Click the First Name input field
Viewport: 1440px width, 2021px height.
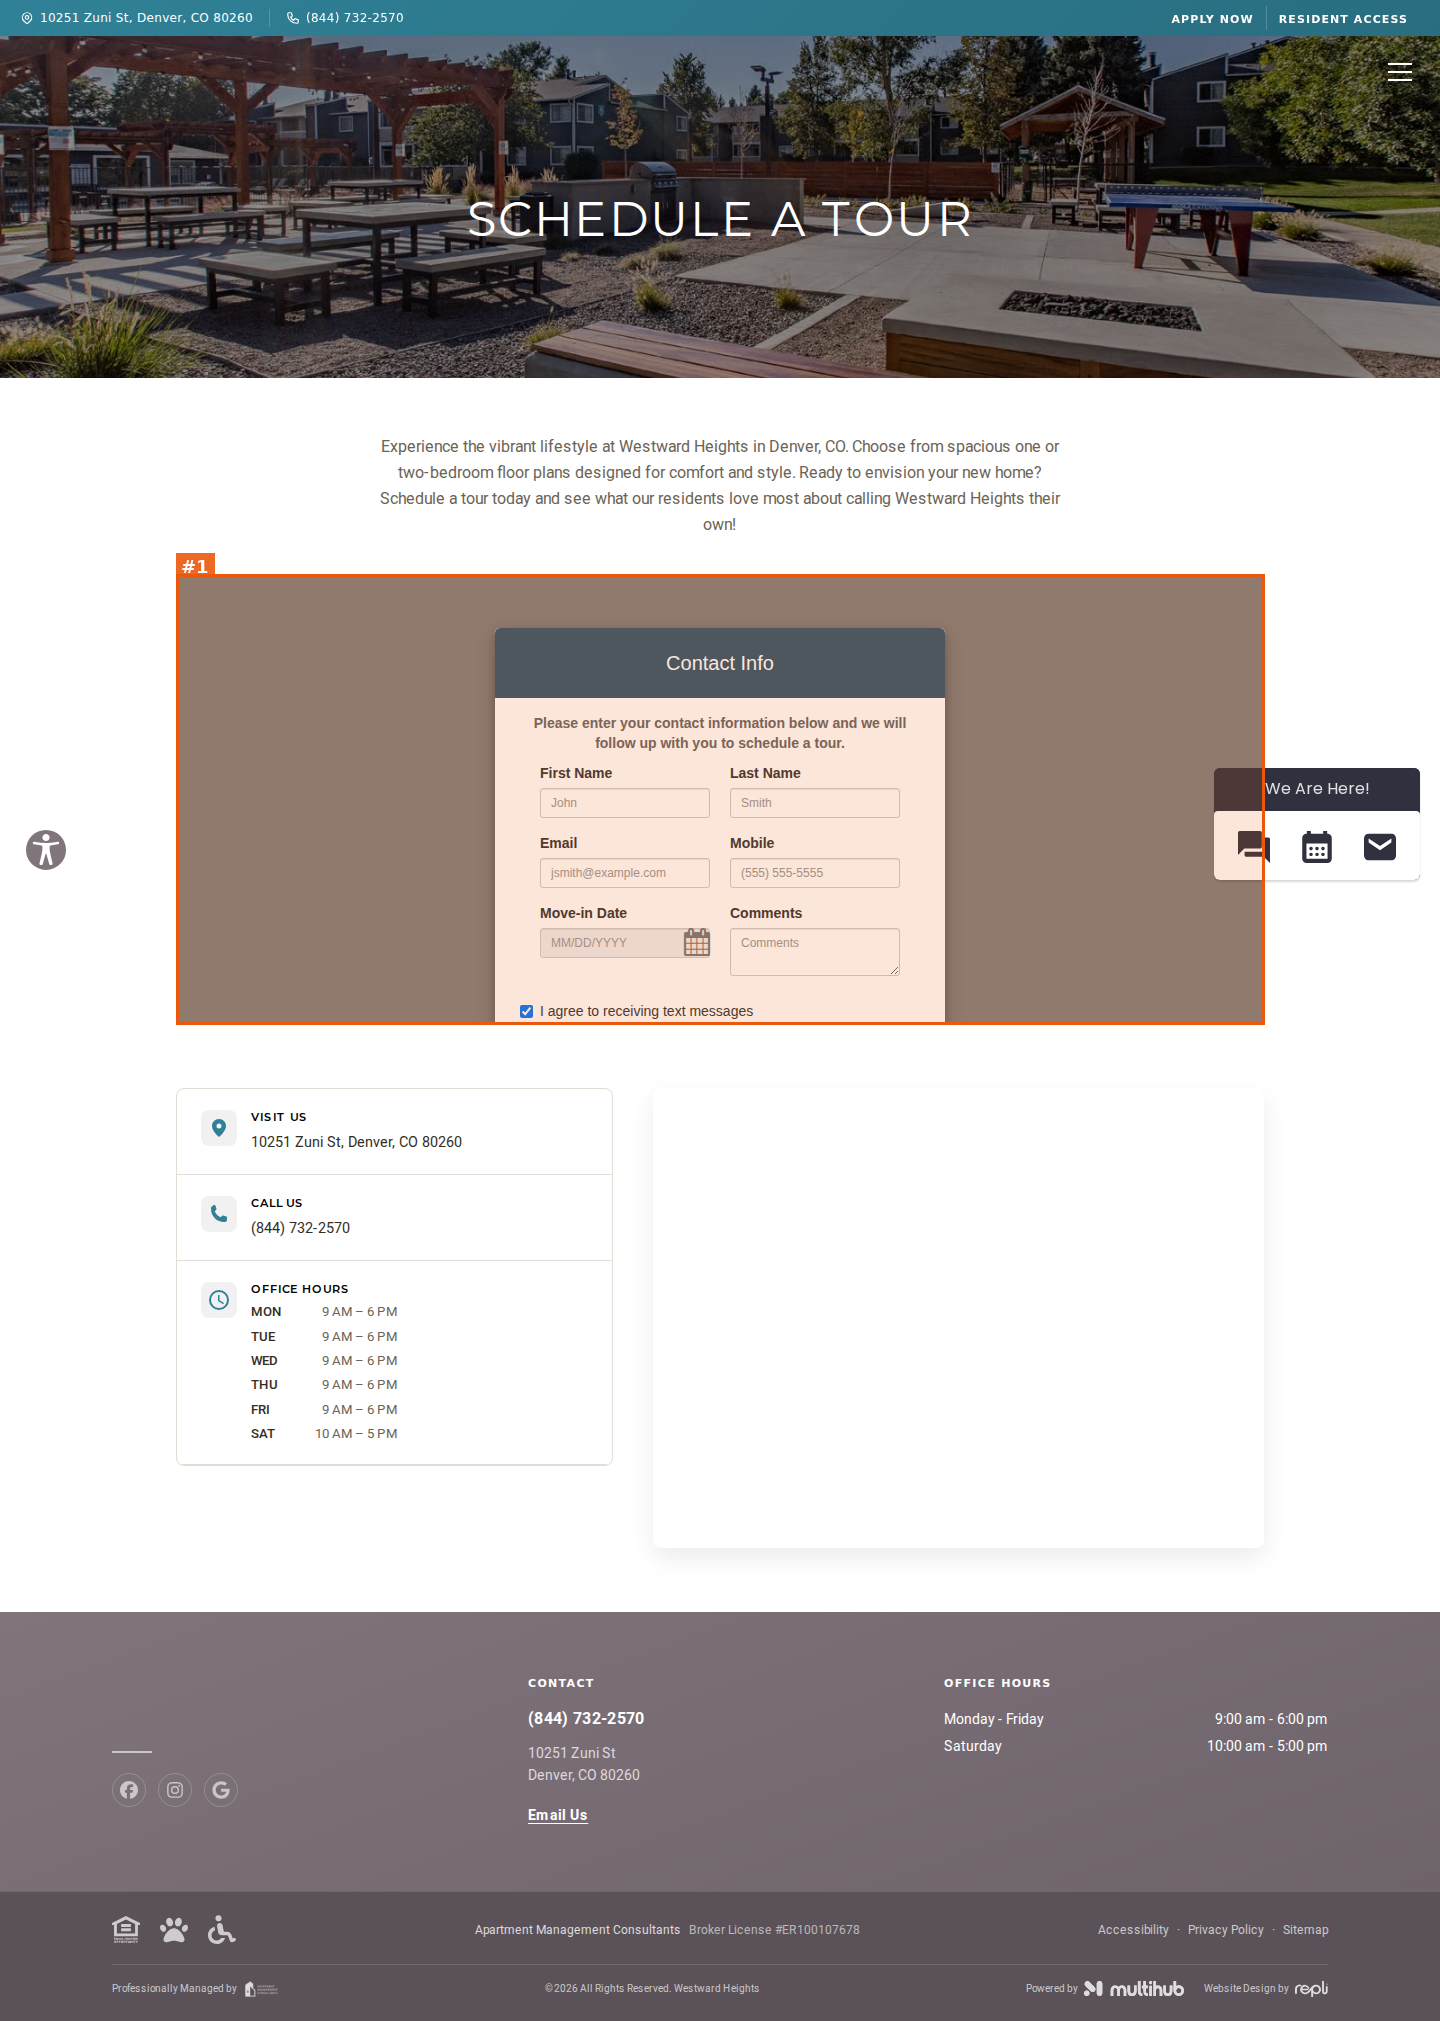[625, 803]
